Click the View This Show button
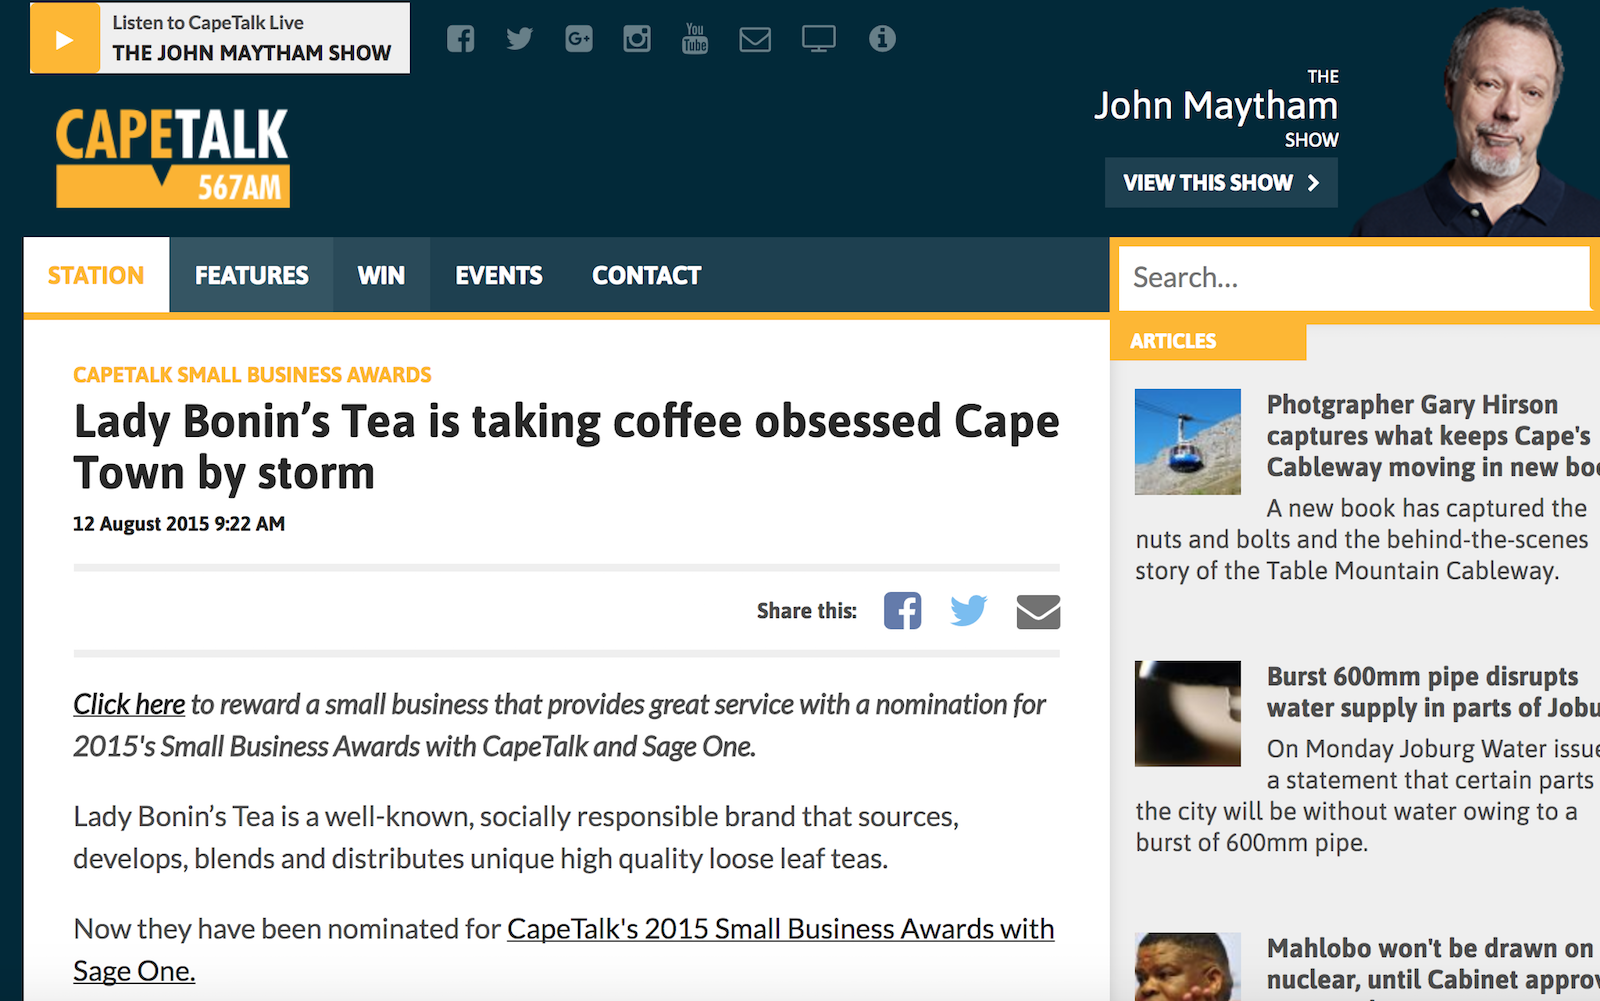The height and width of the screenshot is (1001, 1600). 1220,183
